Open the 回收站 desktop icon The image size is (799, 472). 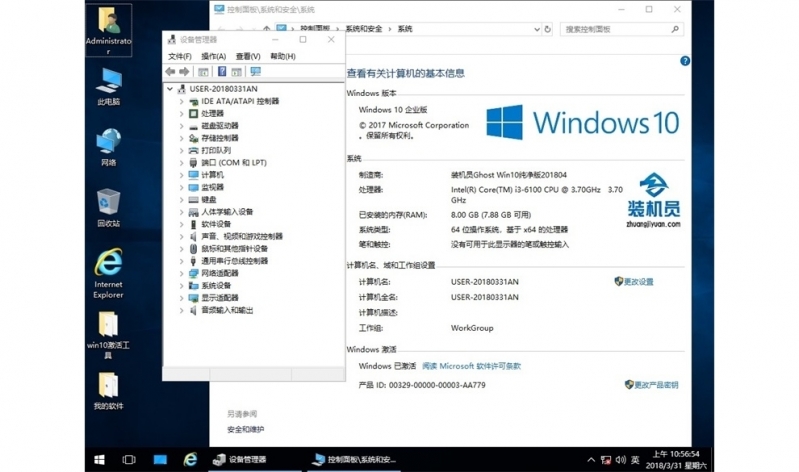(108, 207)
